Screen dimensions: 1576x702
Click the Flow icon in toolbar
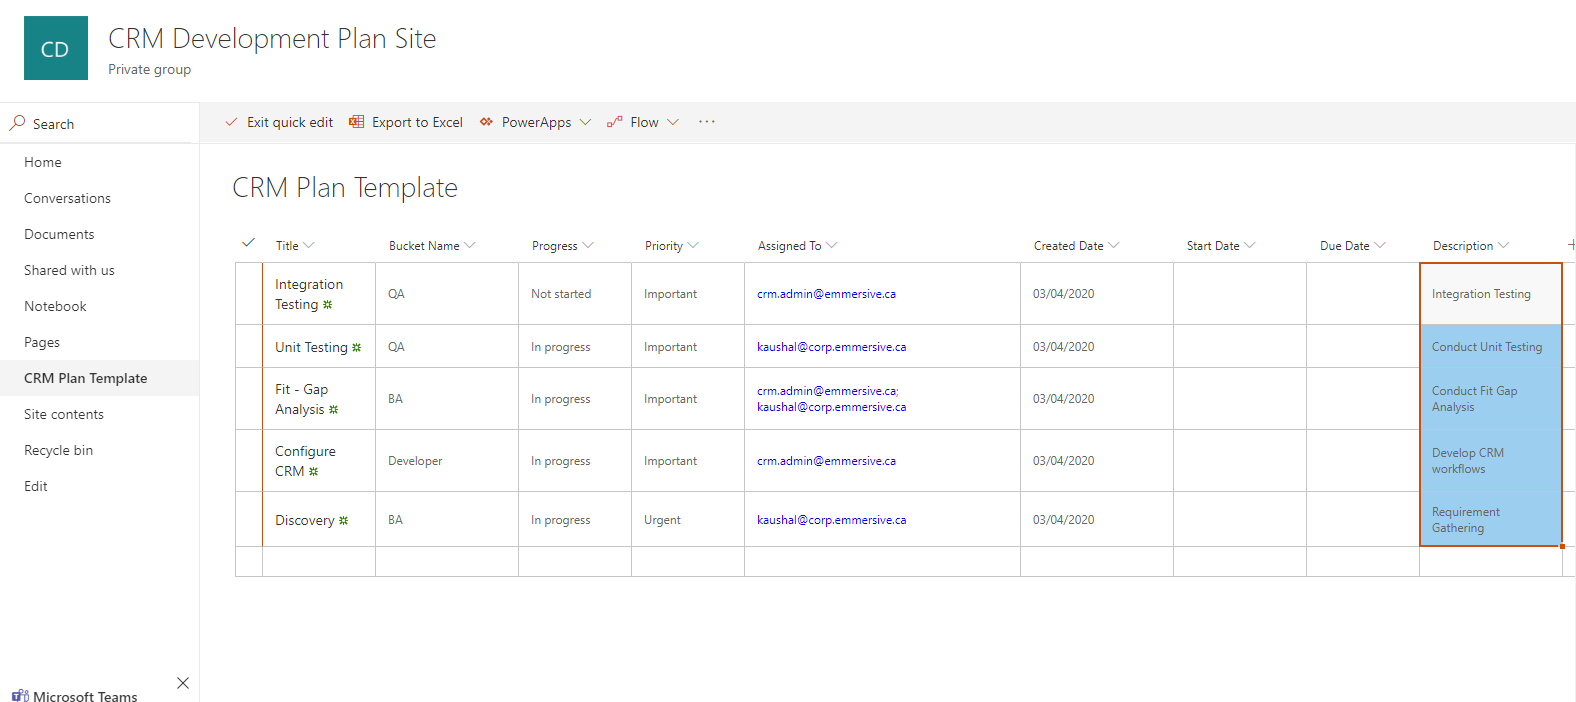pyautogui.click(x=614, y=122)
